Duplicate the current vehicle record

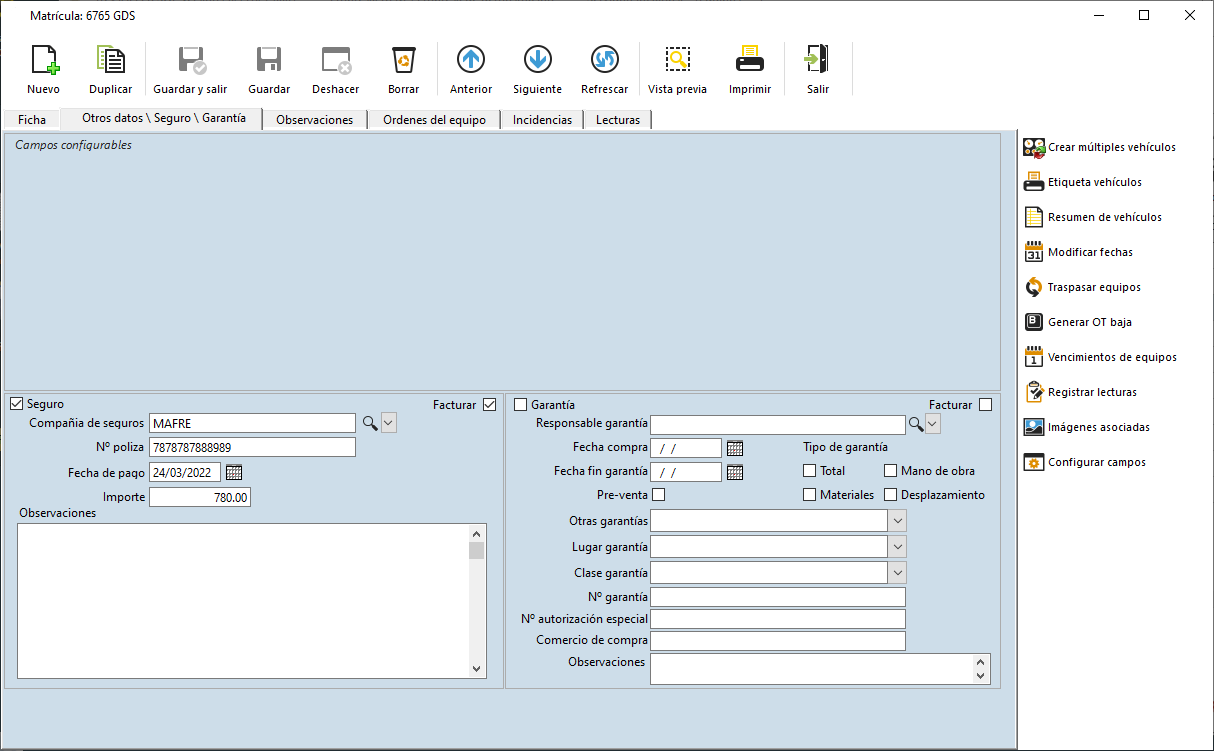coord(110,69)
